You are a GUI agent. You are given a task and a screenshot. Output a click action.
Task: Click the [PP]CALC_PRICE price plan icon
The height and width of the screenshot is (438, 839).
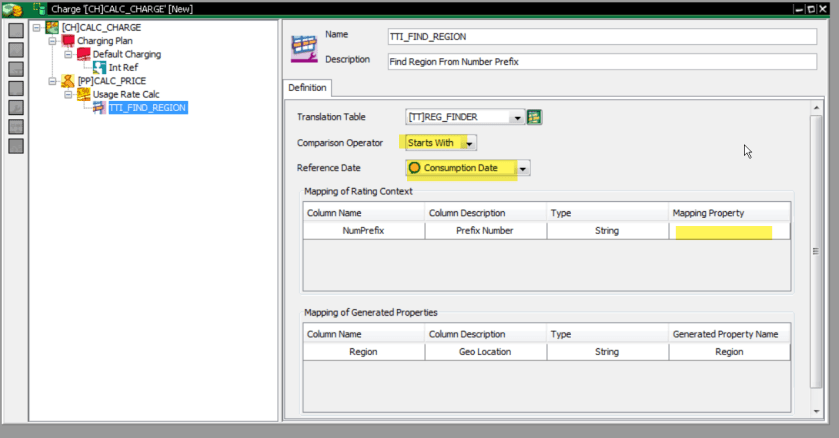pos(68,80)
